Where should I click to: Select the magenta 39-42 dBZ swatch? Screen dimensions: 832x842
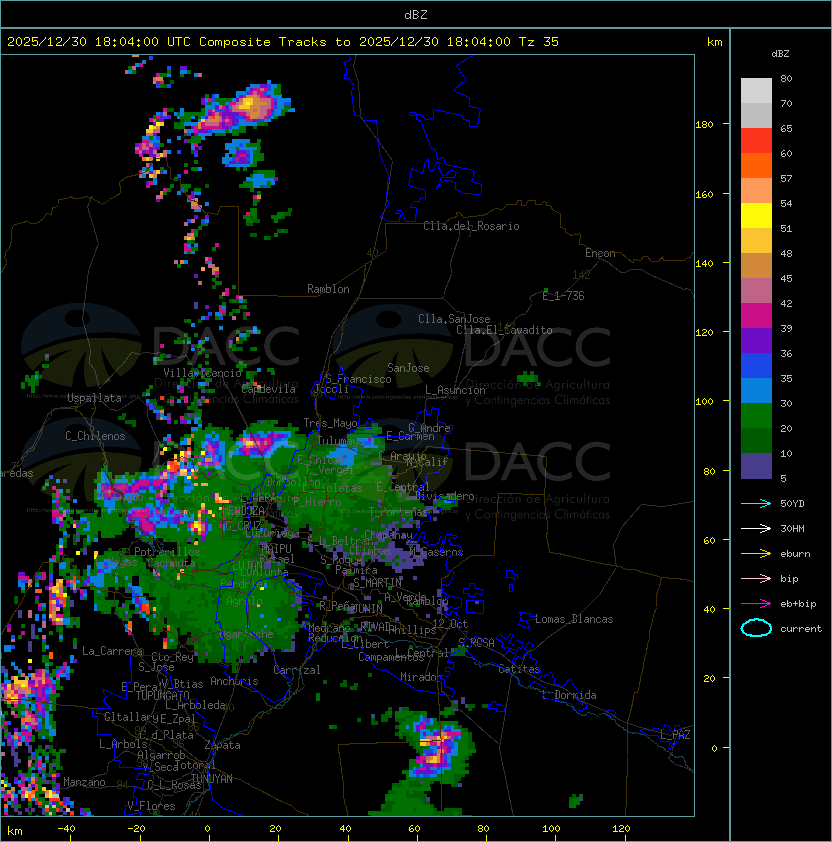756,316
